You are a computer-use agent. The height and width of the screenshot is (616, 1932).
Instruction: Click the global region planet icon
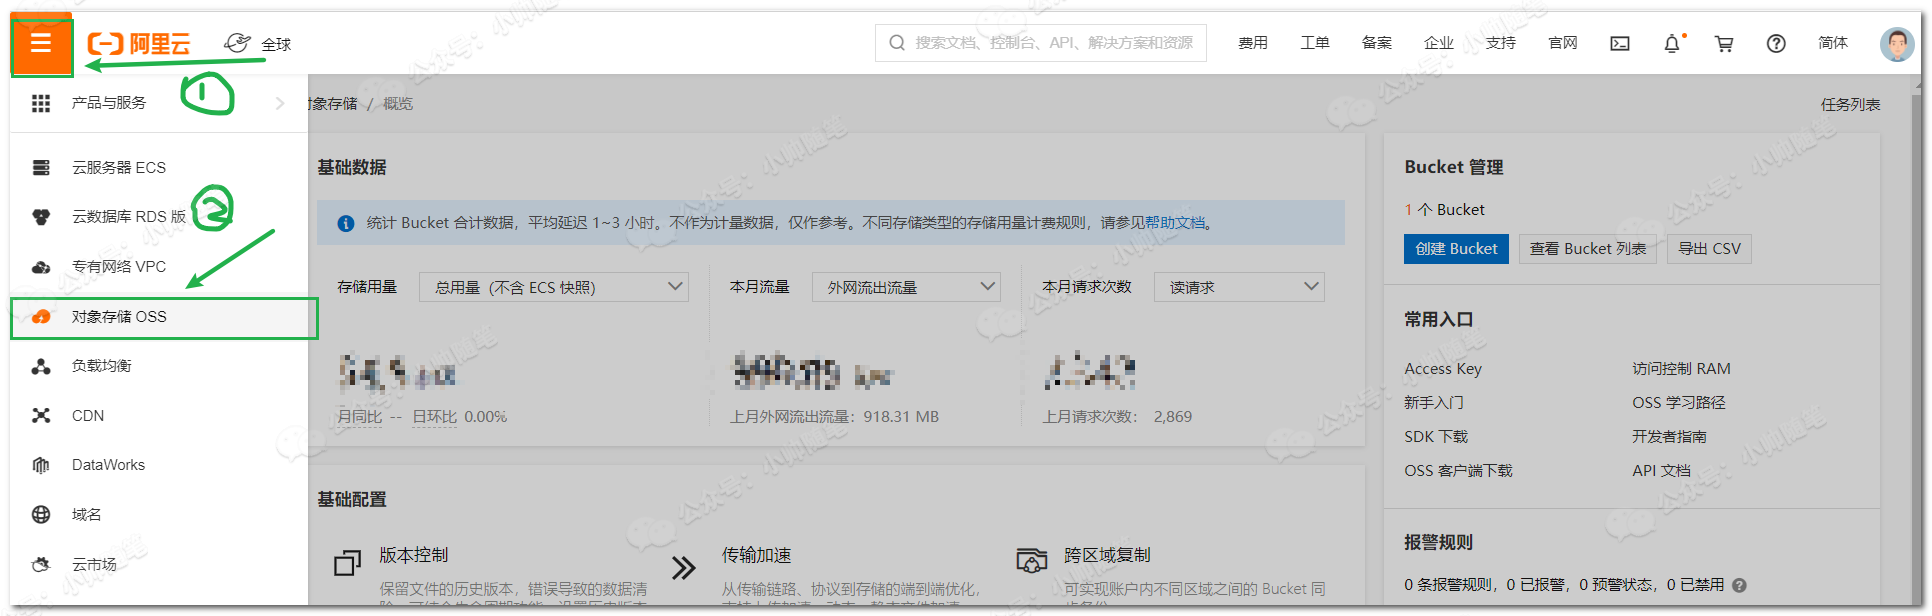point(237,42)
